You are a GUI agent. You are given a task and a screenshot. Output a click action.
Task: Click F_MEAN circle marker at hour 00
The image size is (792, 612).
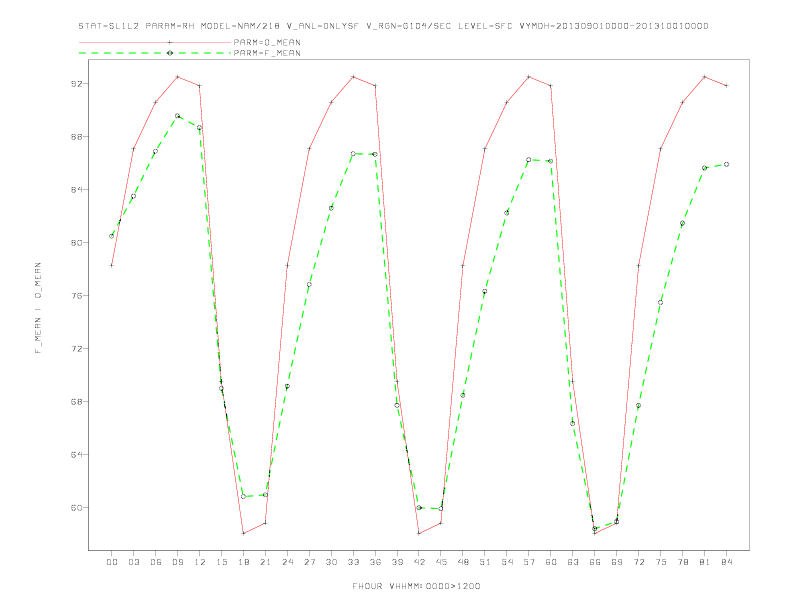pyautogui.click(x=112, y=236)
